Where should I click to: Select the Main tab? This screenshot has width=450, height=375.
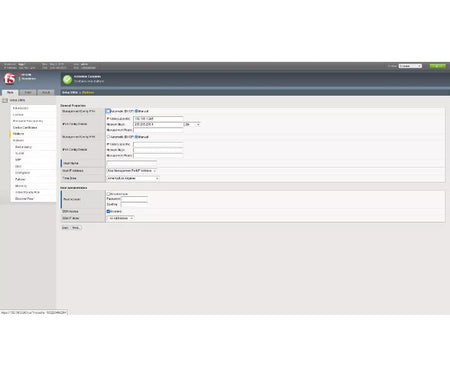pos(10,92)
